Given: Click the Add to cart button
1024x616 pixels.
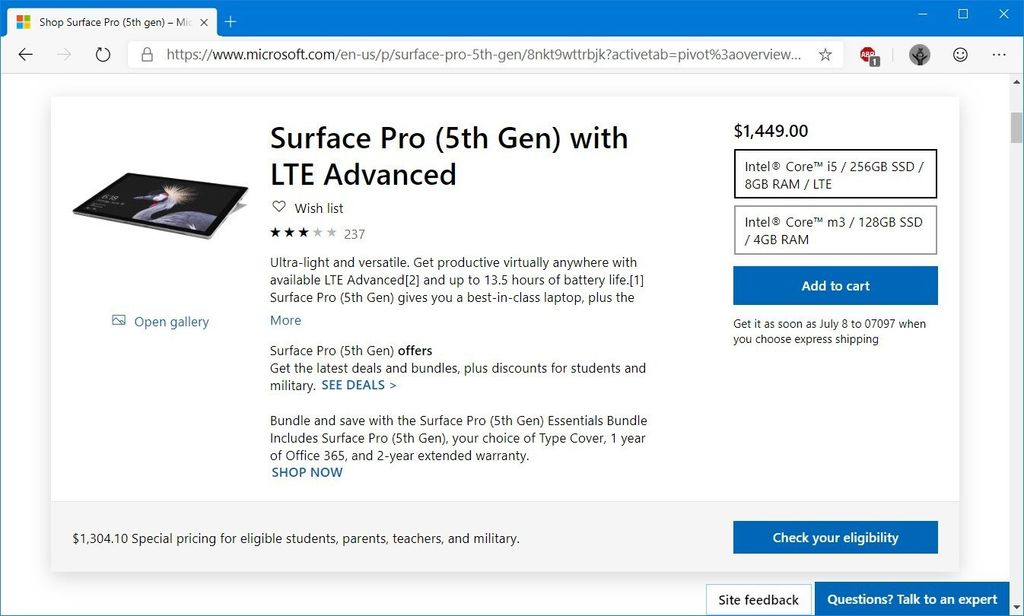Looking at the screenshot, I should pyautogui.click(x=835, y=285).
